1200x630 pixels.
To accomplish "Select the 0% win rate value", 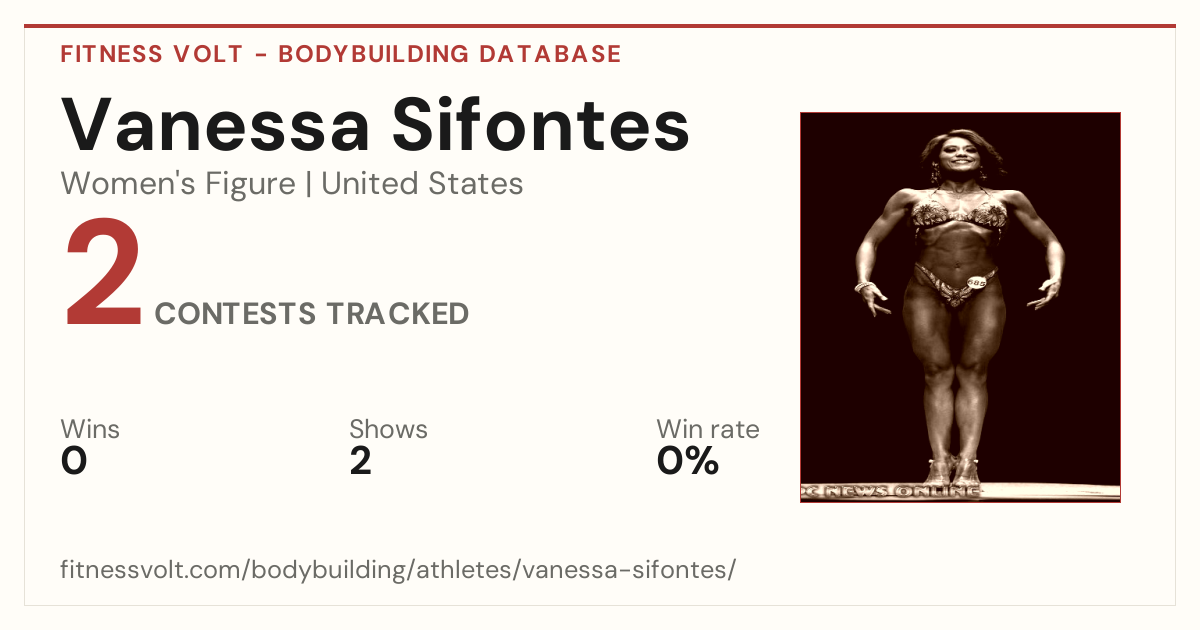I will (x=688, y=461).
